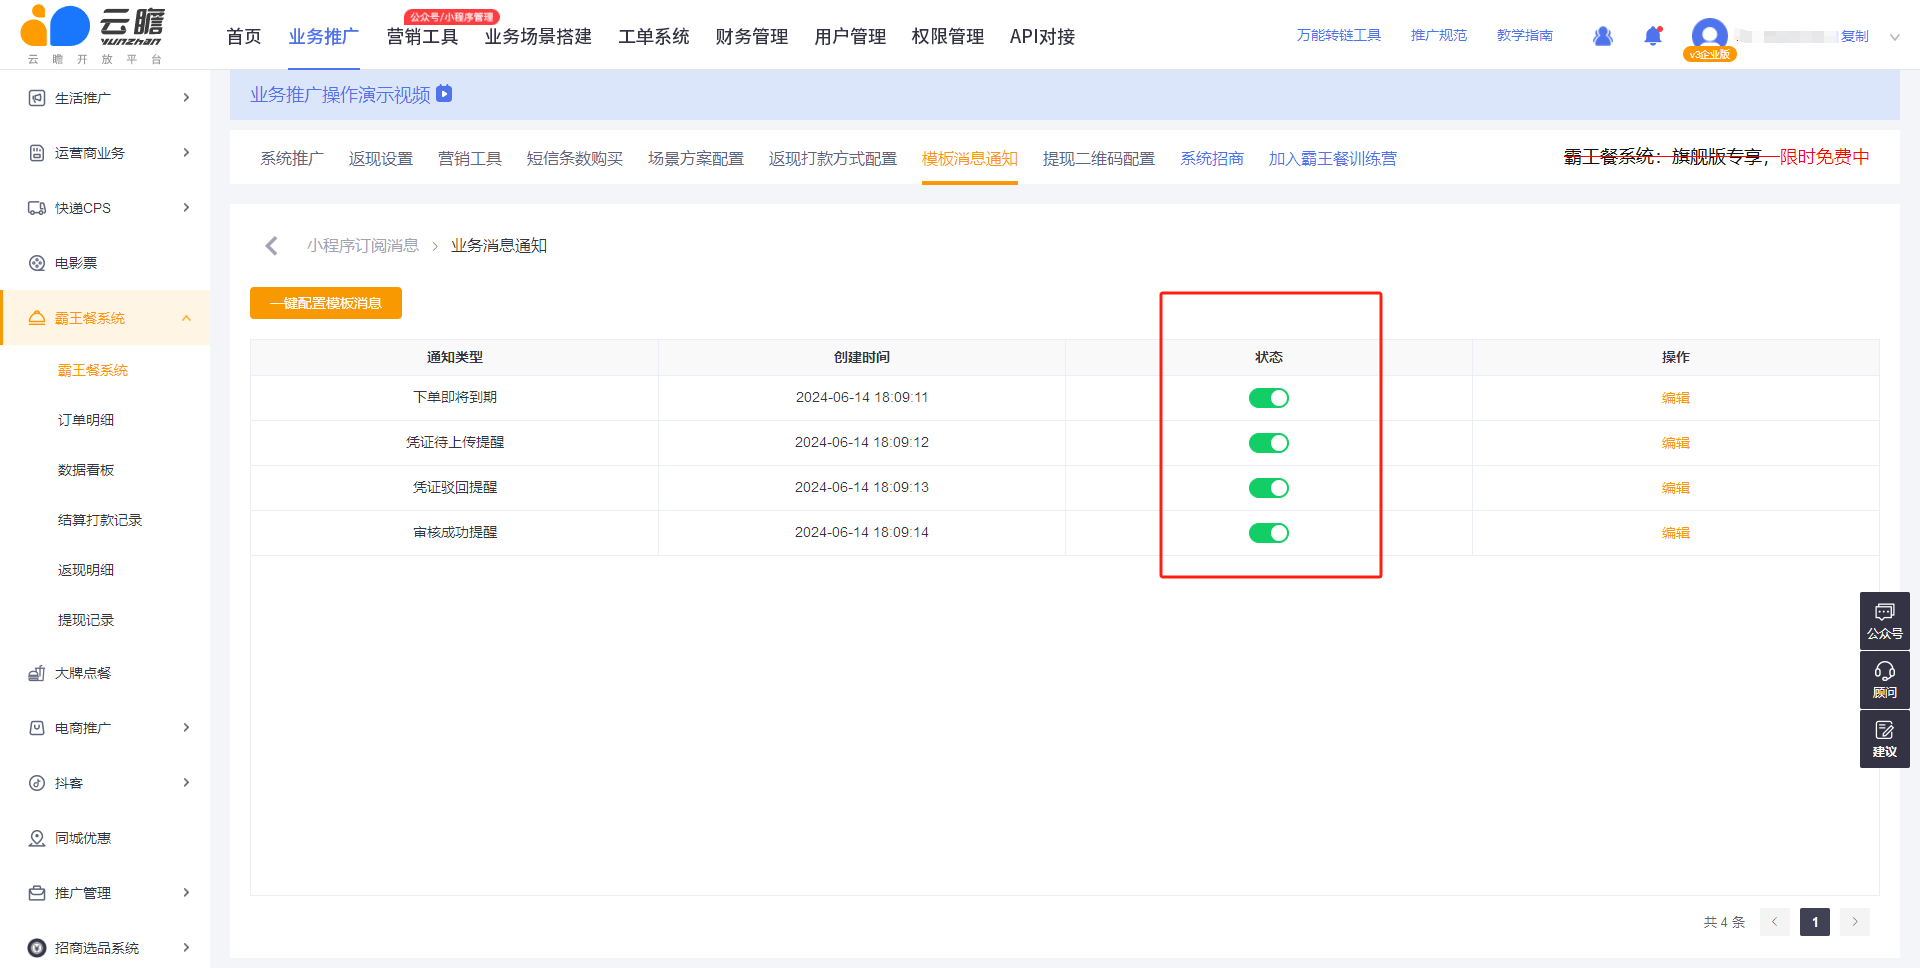Open the user contacts icon in header
The width and height of the screenshot is (1920, 968).
[x=1603, y=36]
